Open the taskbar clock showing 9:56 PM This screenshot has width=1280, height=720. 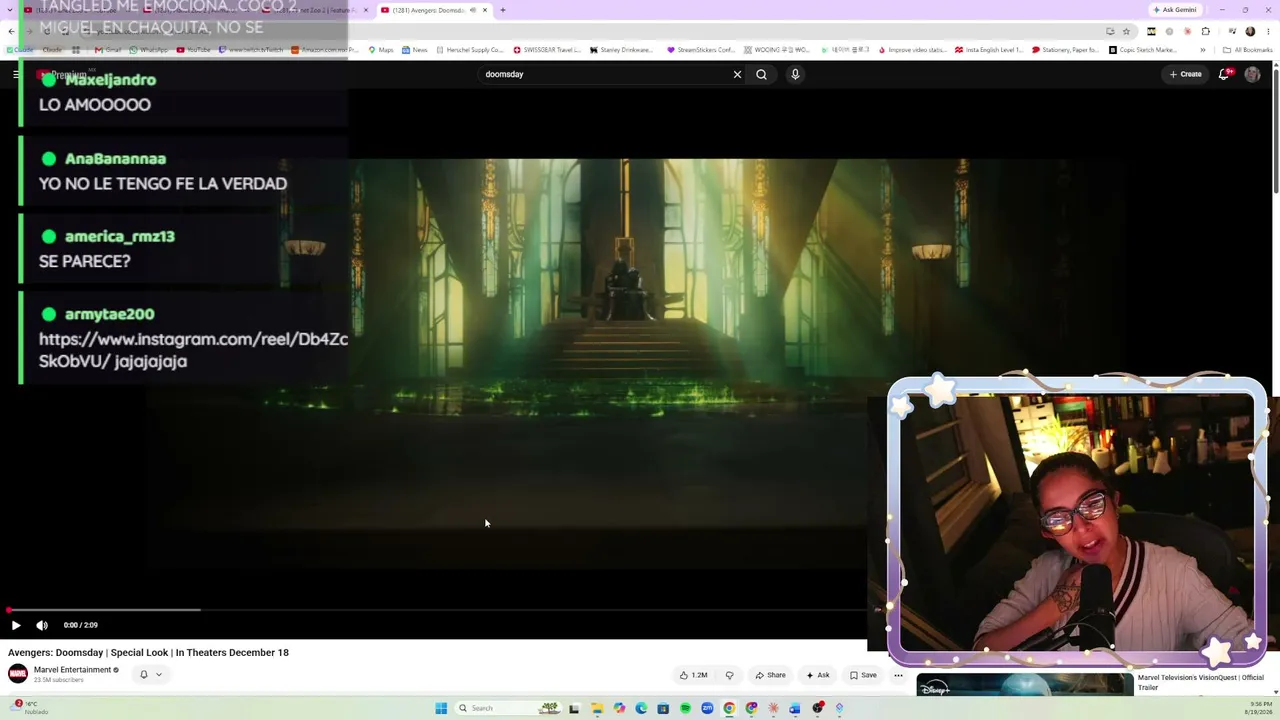coord(1259,708)
